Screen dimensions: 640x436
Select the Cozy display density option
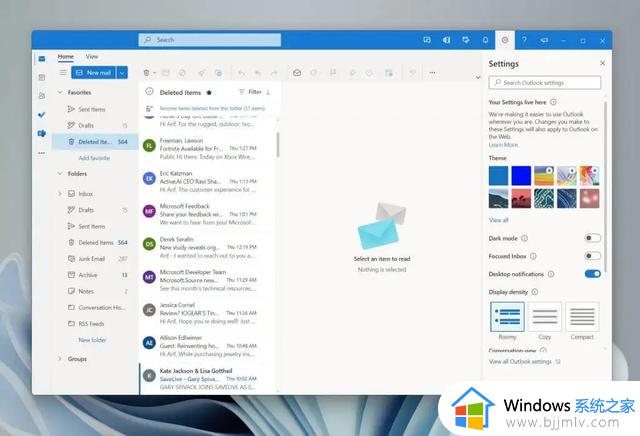tap(544, 317)
